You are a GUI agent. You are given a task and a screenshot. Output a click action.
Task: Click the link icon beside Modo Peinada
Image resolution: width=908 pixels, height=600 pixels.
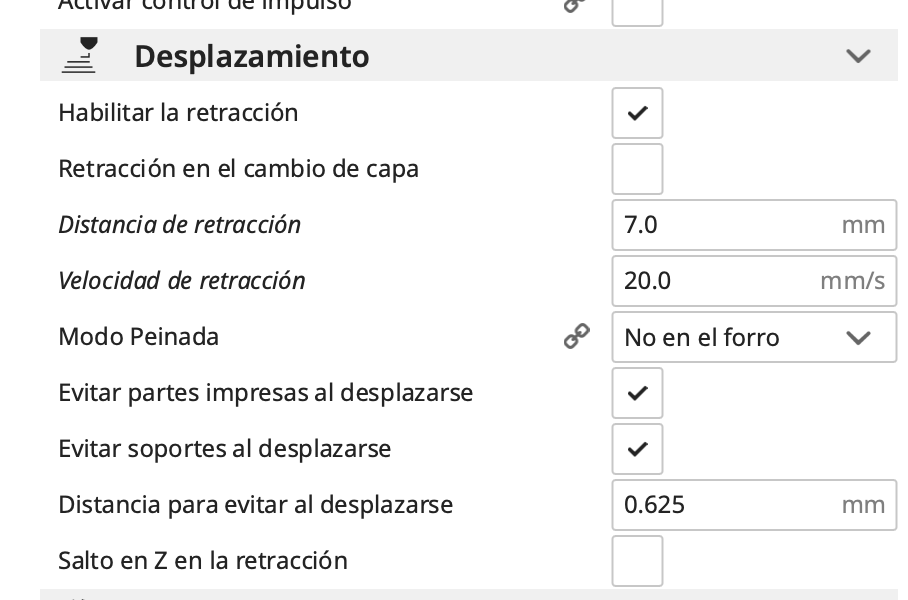[x=576, y=337]
